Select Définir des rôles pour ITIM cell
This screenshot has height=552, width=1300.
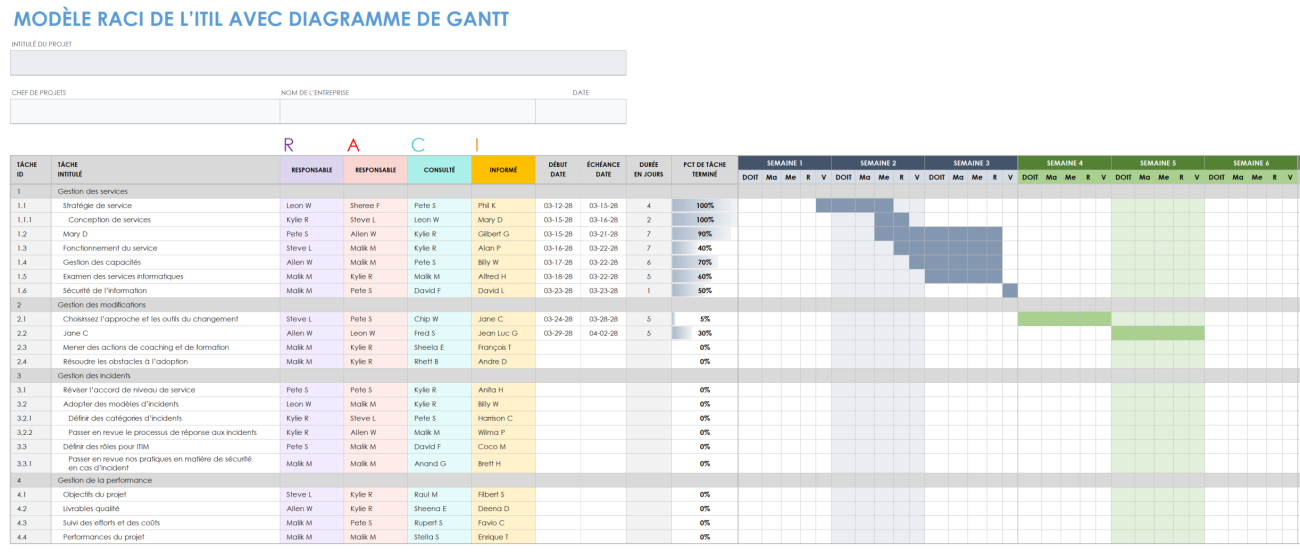point(165,447)
